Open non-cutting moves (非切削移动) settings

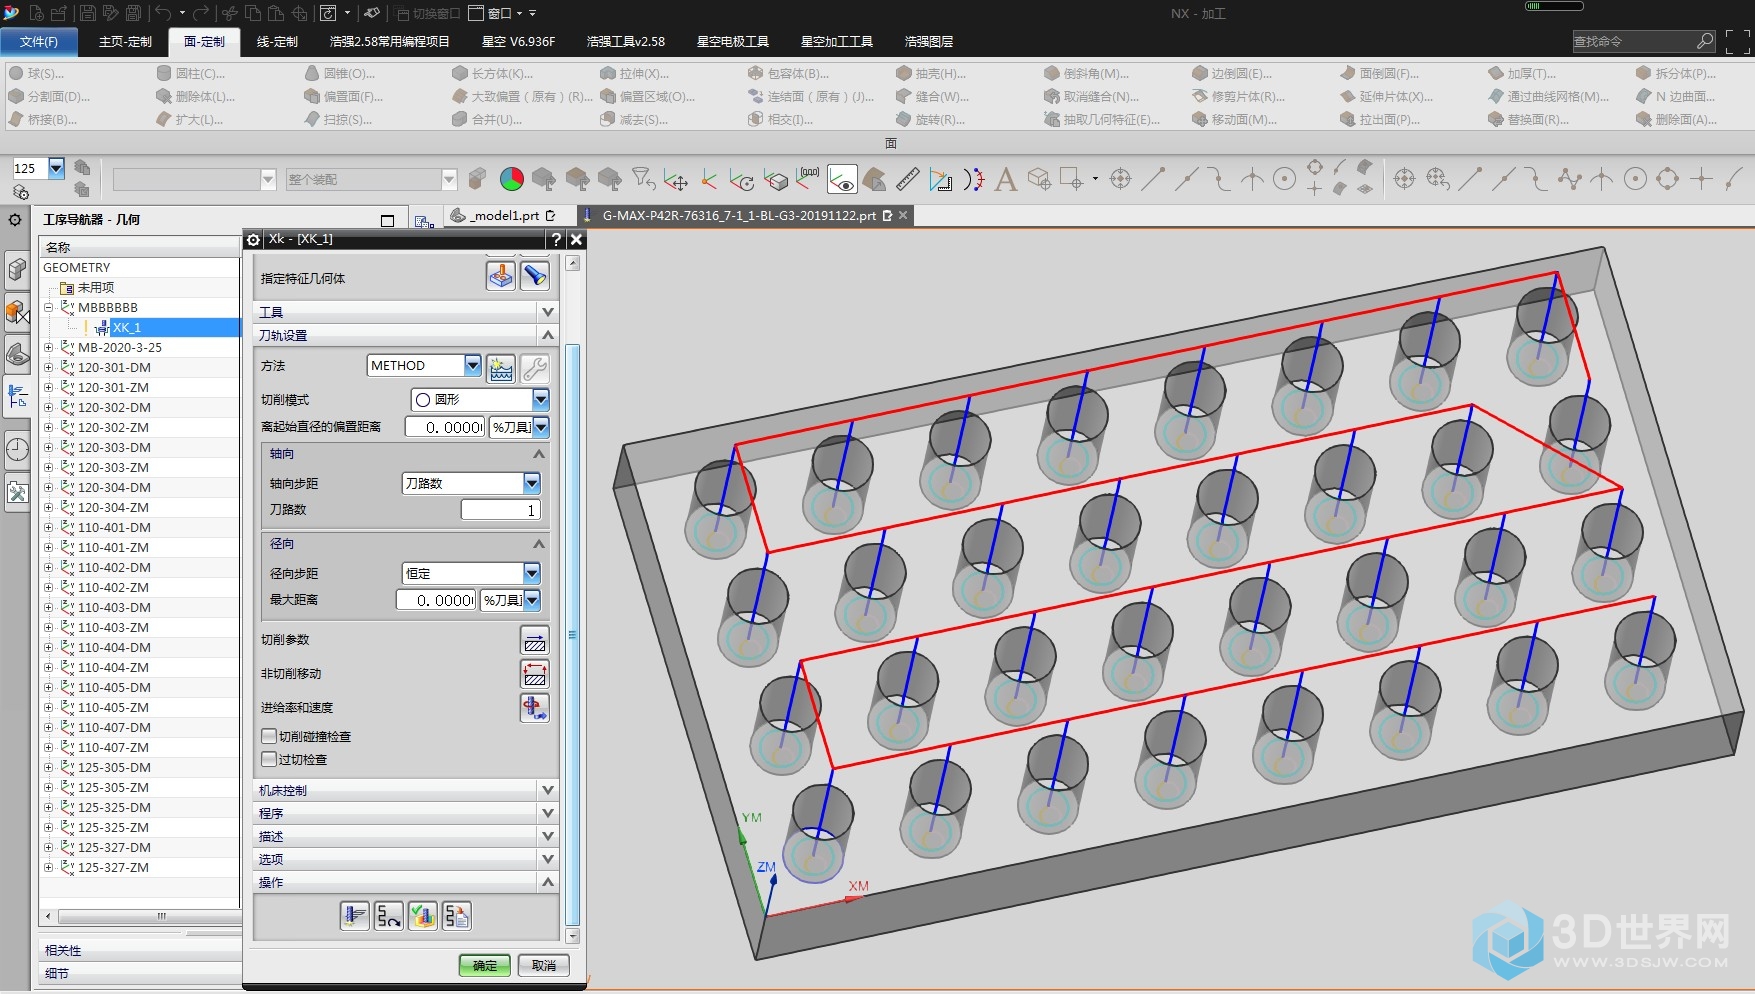[535, 674]
